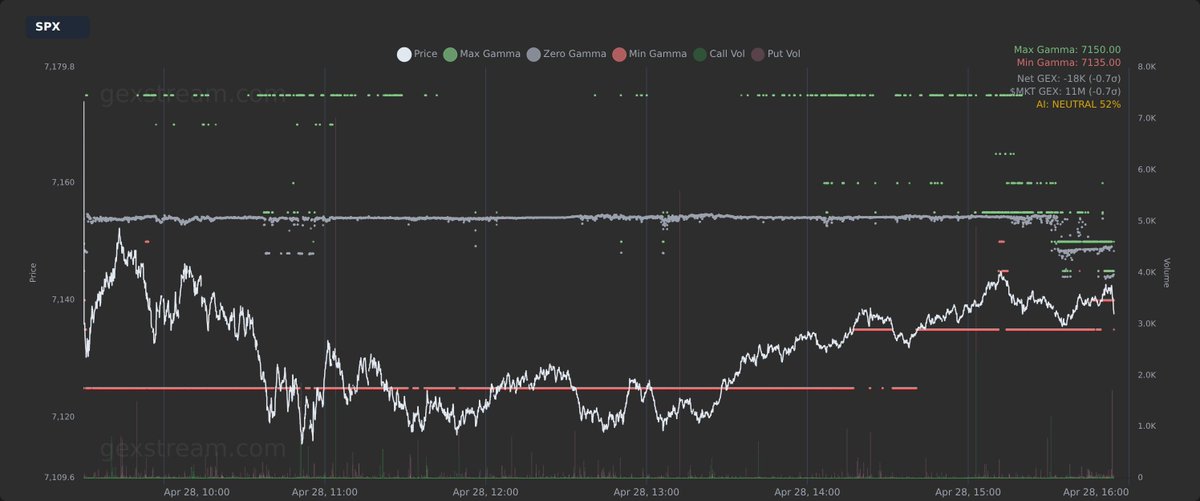
Task: Click the 5.0K volume axis label
Action: (x=1146, y=221)
